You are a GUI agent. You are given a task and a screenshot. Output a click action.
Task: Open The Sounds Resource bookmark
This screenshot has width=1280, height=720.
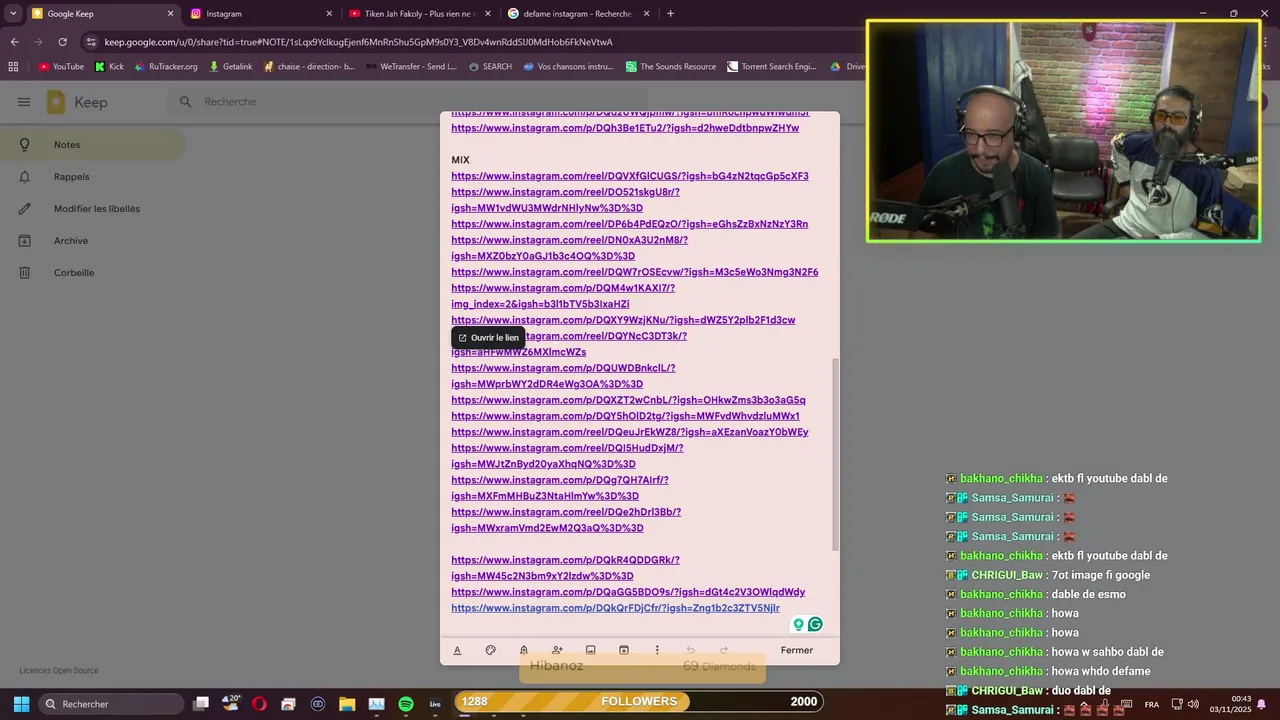point(671,67)
